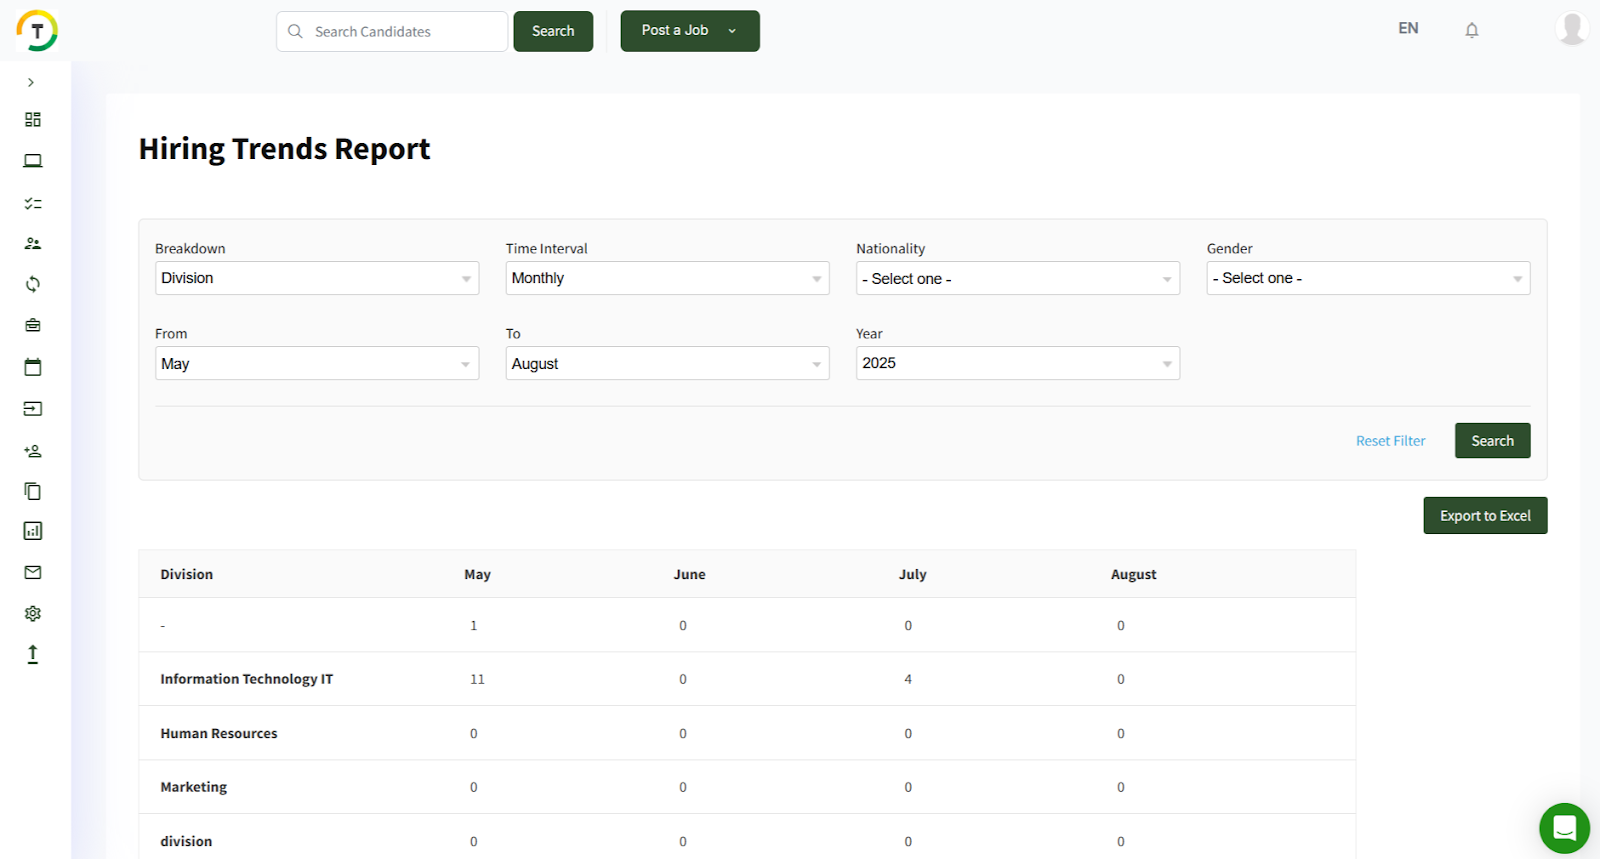
Task: Open the Year dropdown showing 2025
Action: point(1017,363)
